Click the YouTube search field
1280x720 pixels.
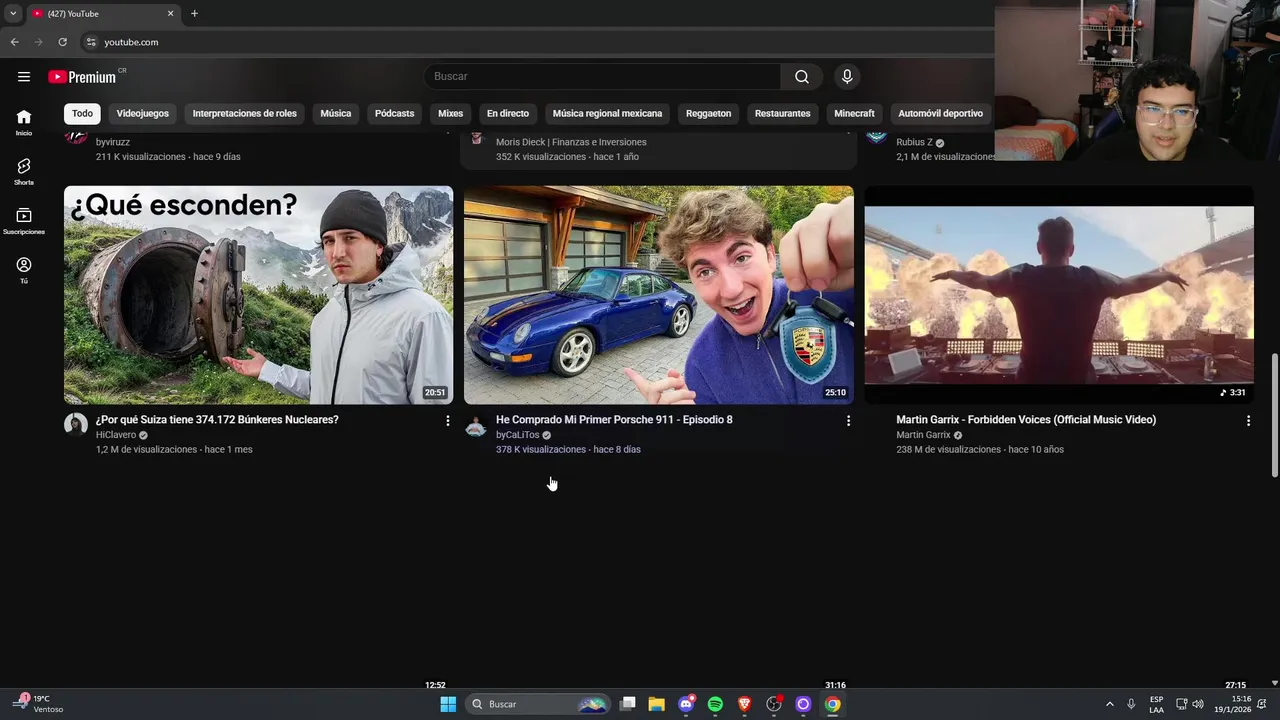pos(602,77)
